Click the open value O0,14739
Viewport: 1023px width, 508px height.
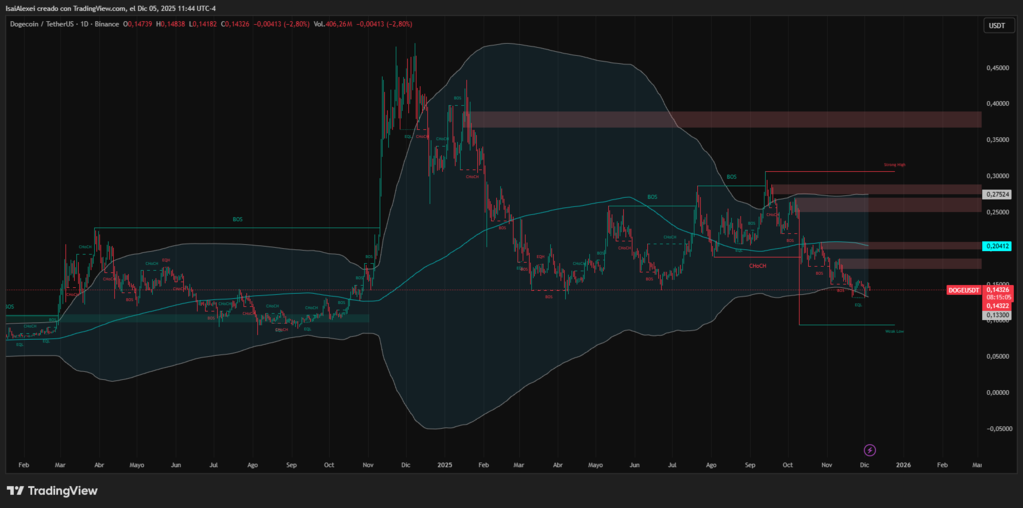[x=137, y=24]
